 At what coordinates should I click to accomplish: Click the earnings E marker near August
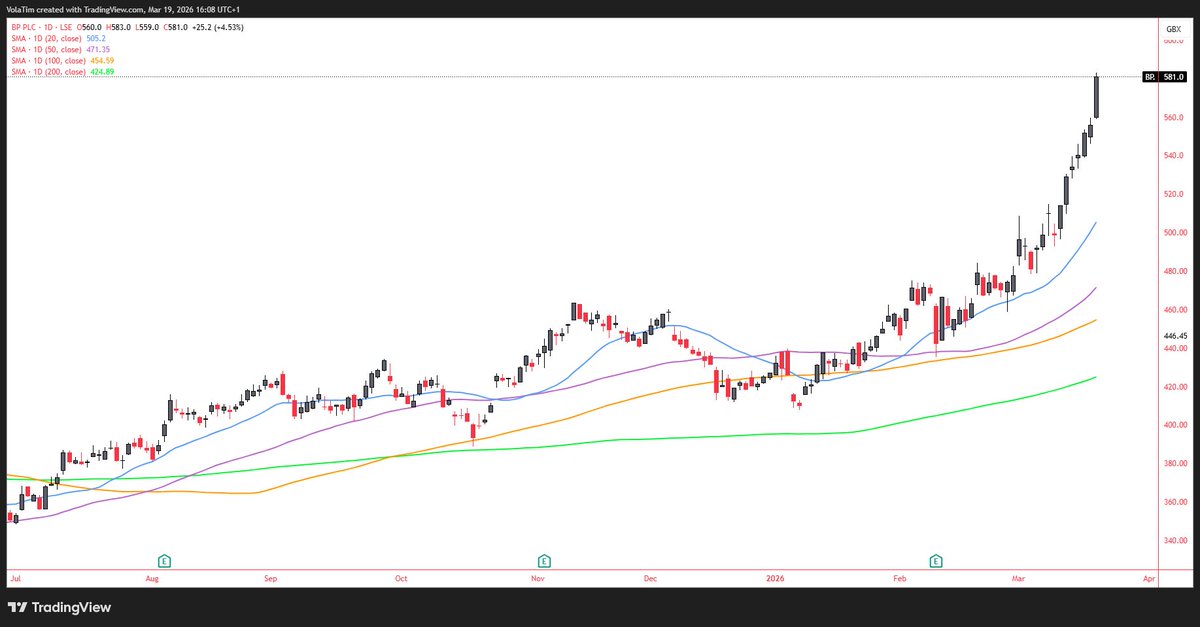coord(164,561)
